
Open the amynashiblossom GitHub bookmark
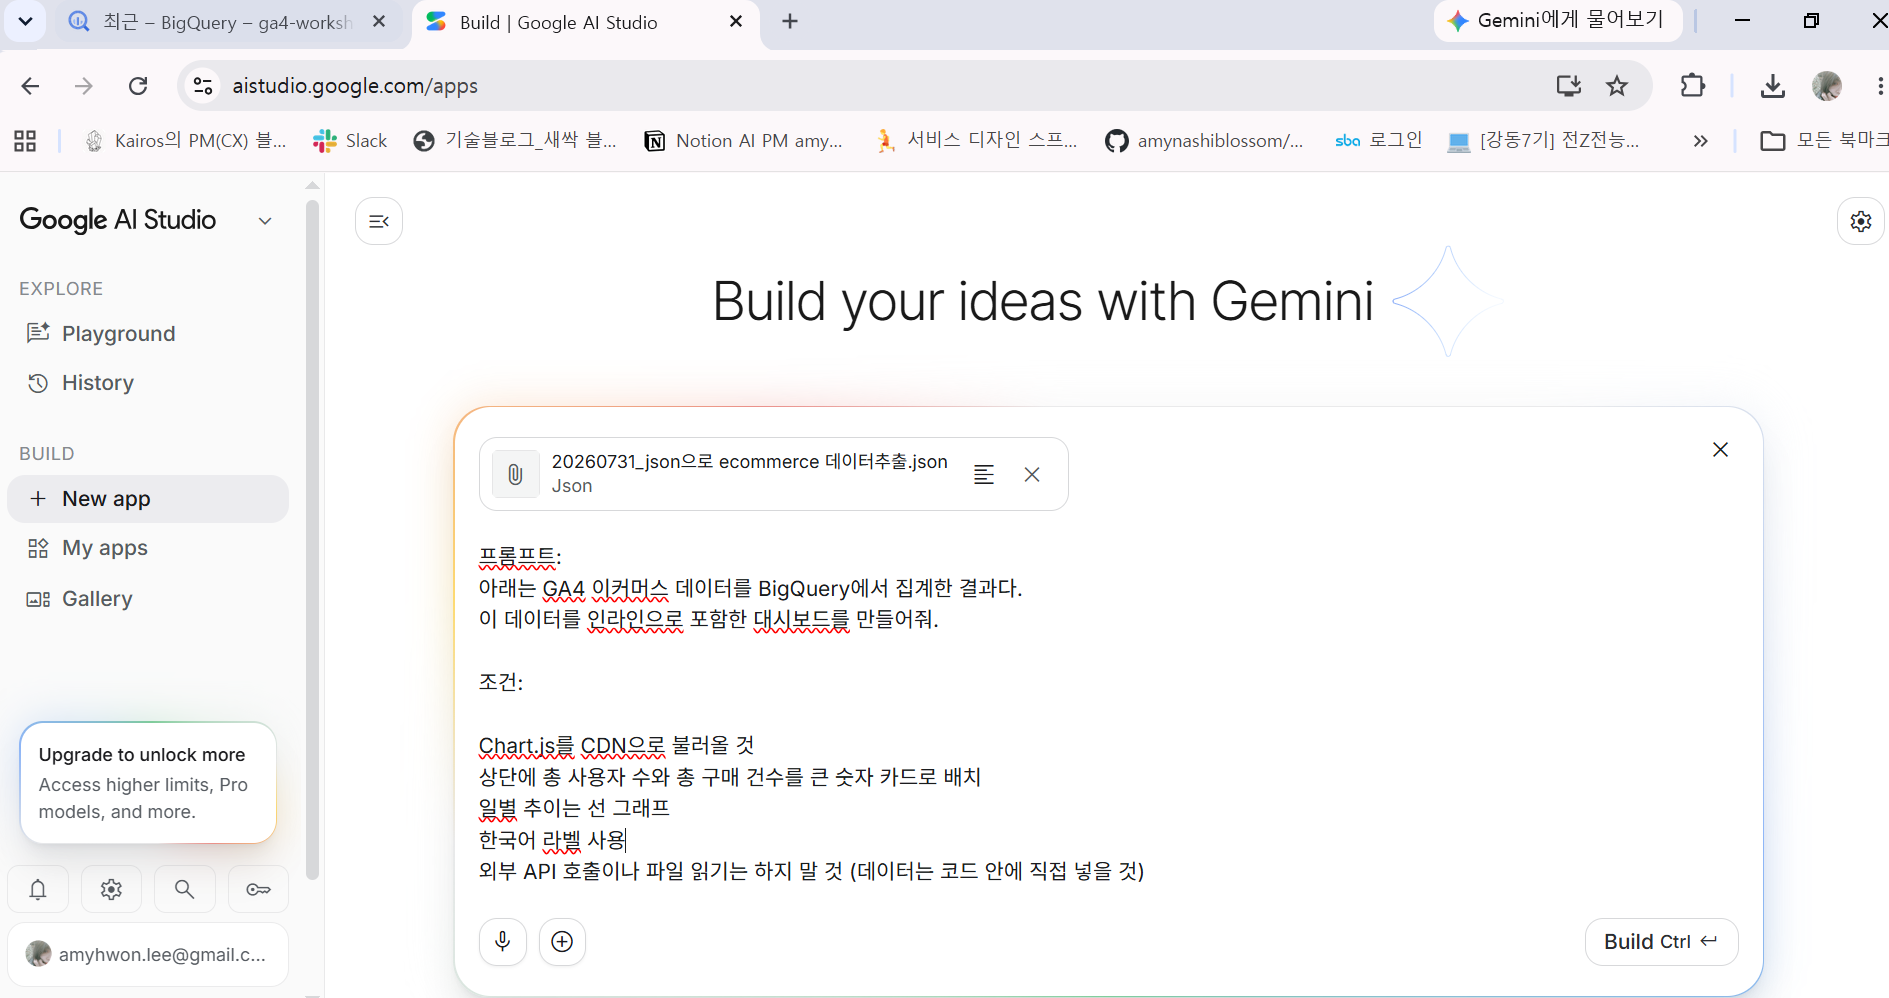[x=1204, y=141]
